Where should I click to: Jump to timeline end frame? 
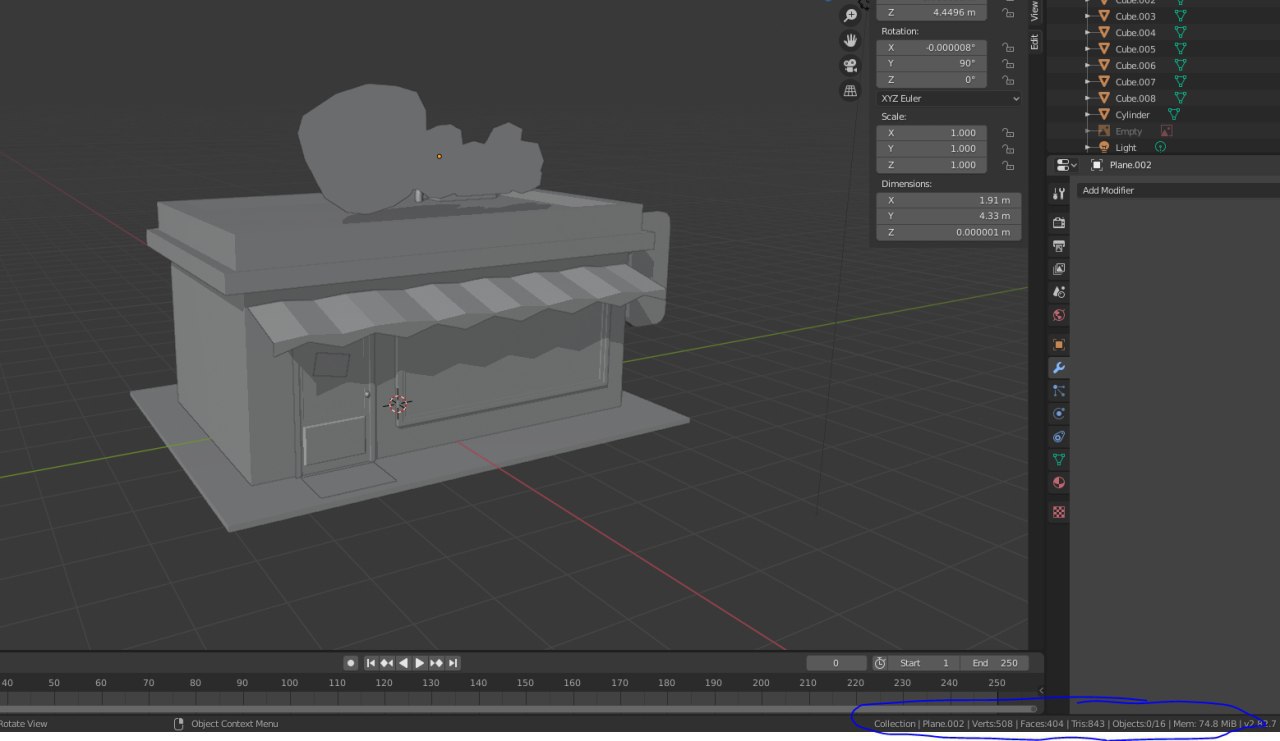point(453,663)
